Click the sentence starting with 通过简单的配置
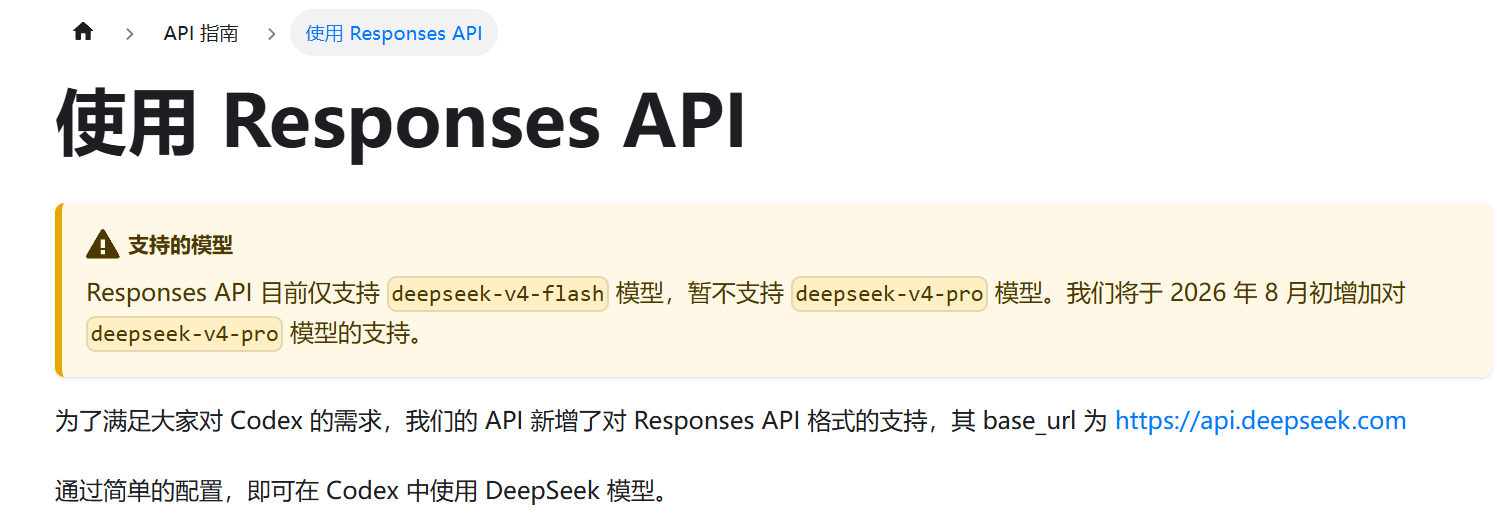The width and height of the screenshot is (1497, 518). point(361,492)
